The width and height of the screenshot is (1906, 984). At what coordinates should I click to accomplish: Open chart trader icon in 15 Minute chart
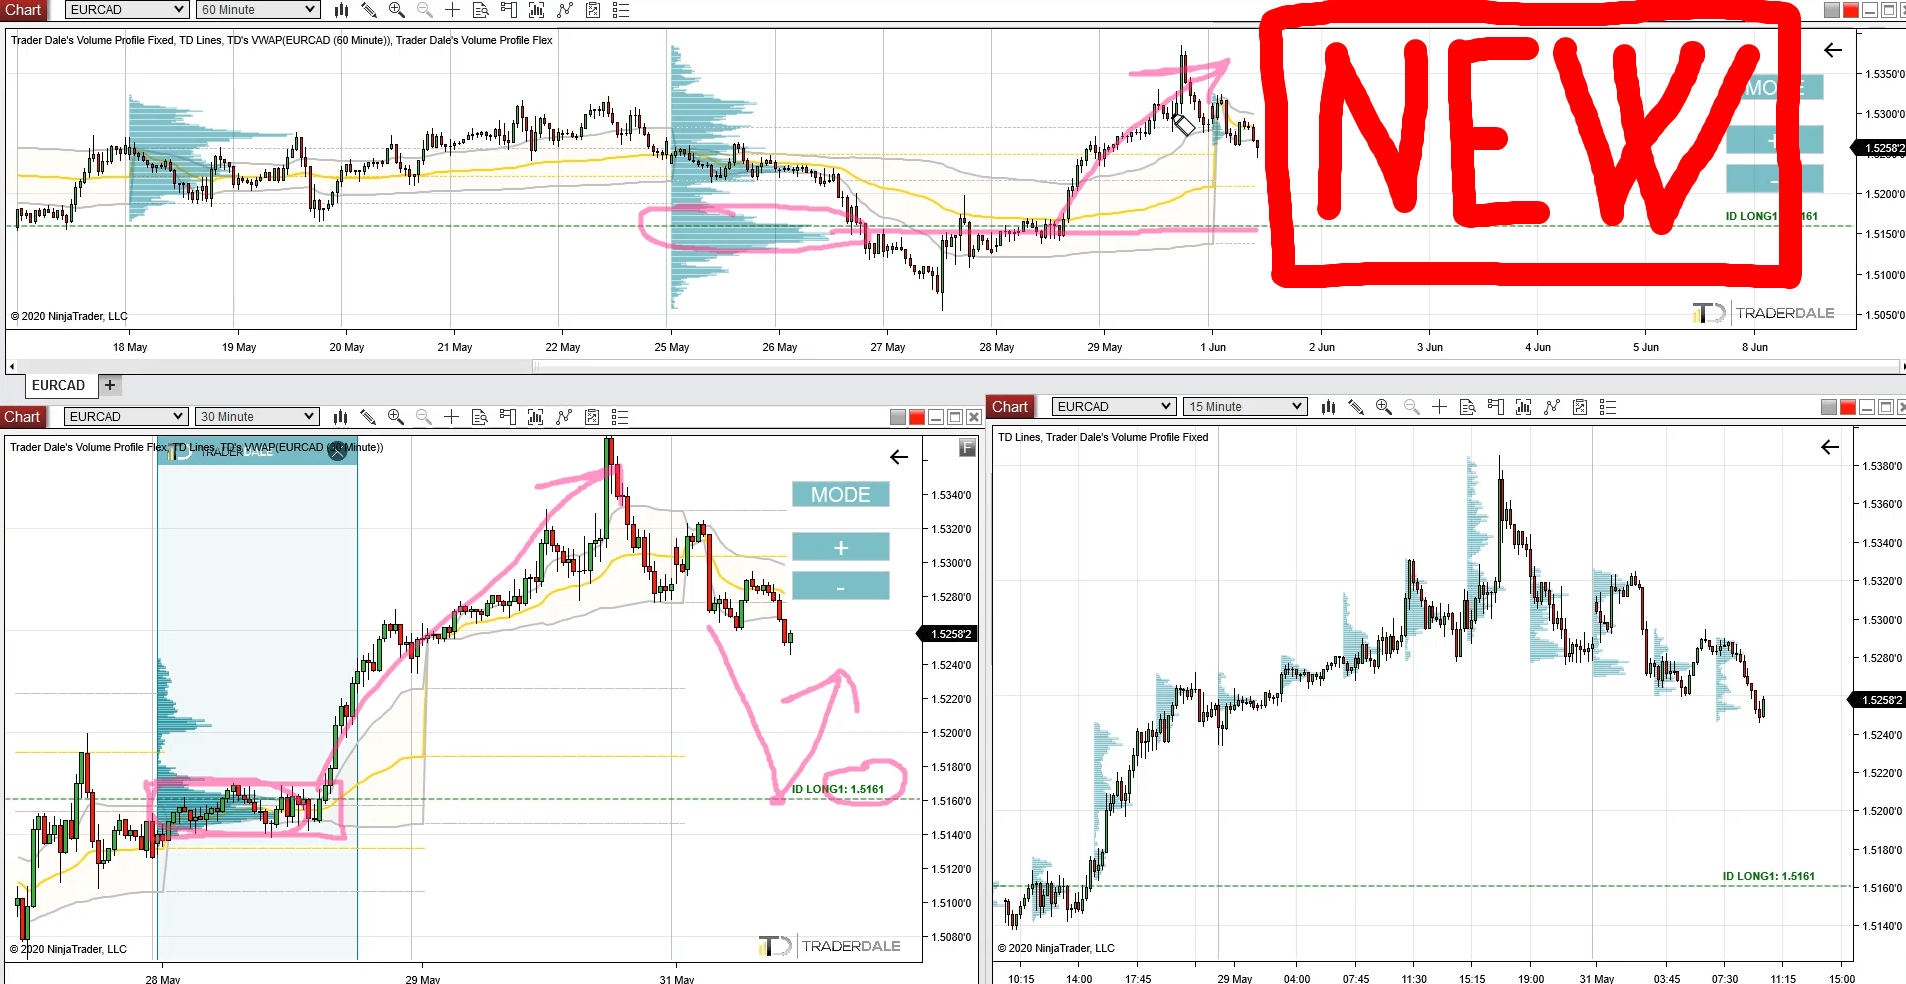pyautogui.click(x=1496, y=407)
